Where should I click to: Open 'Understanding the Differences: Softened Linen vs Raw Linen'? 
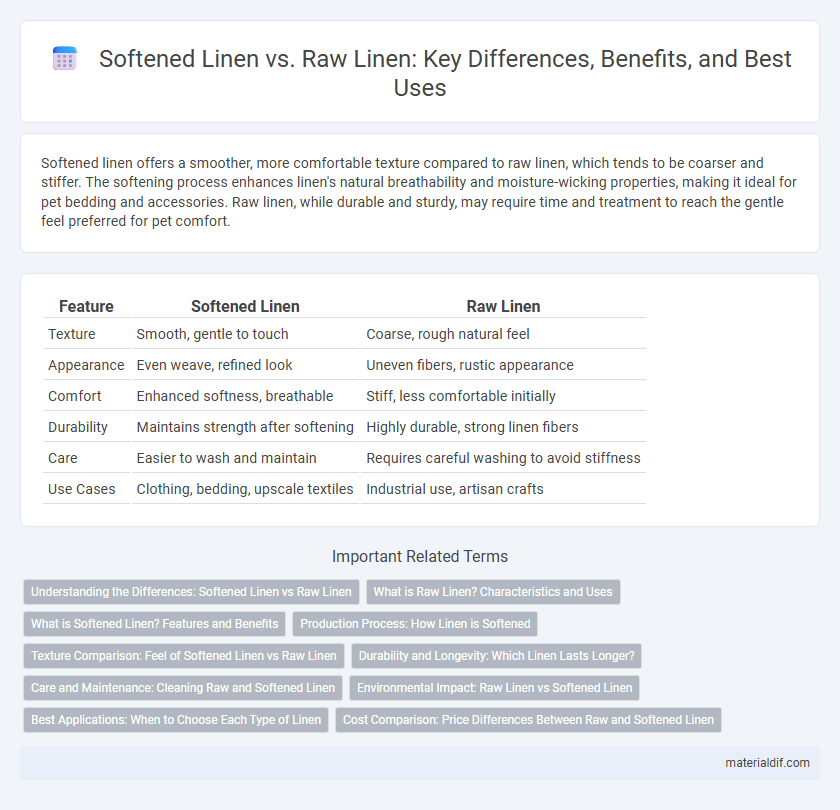point(191,591)
